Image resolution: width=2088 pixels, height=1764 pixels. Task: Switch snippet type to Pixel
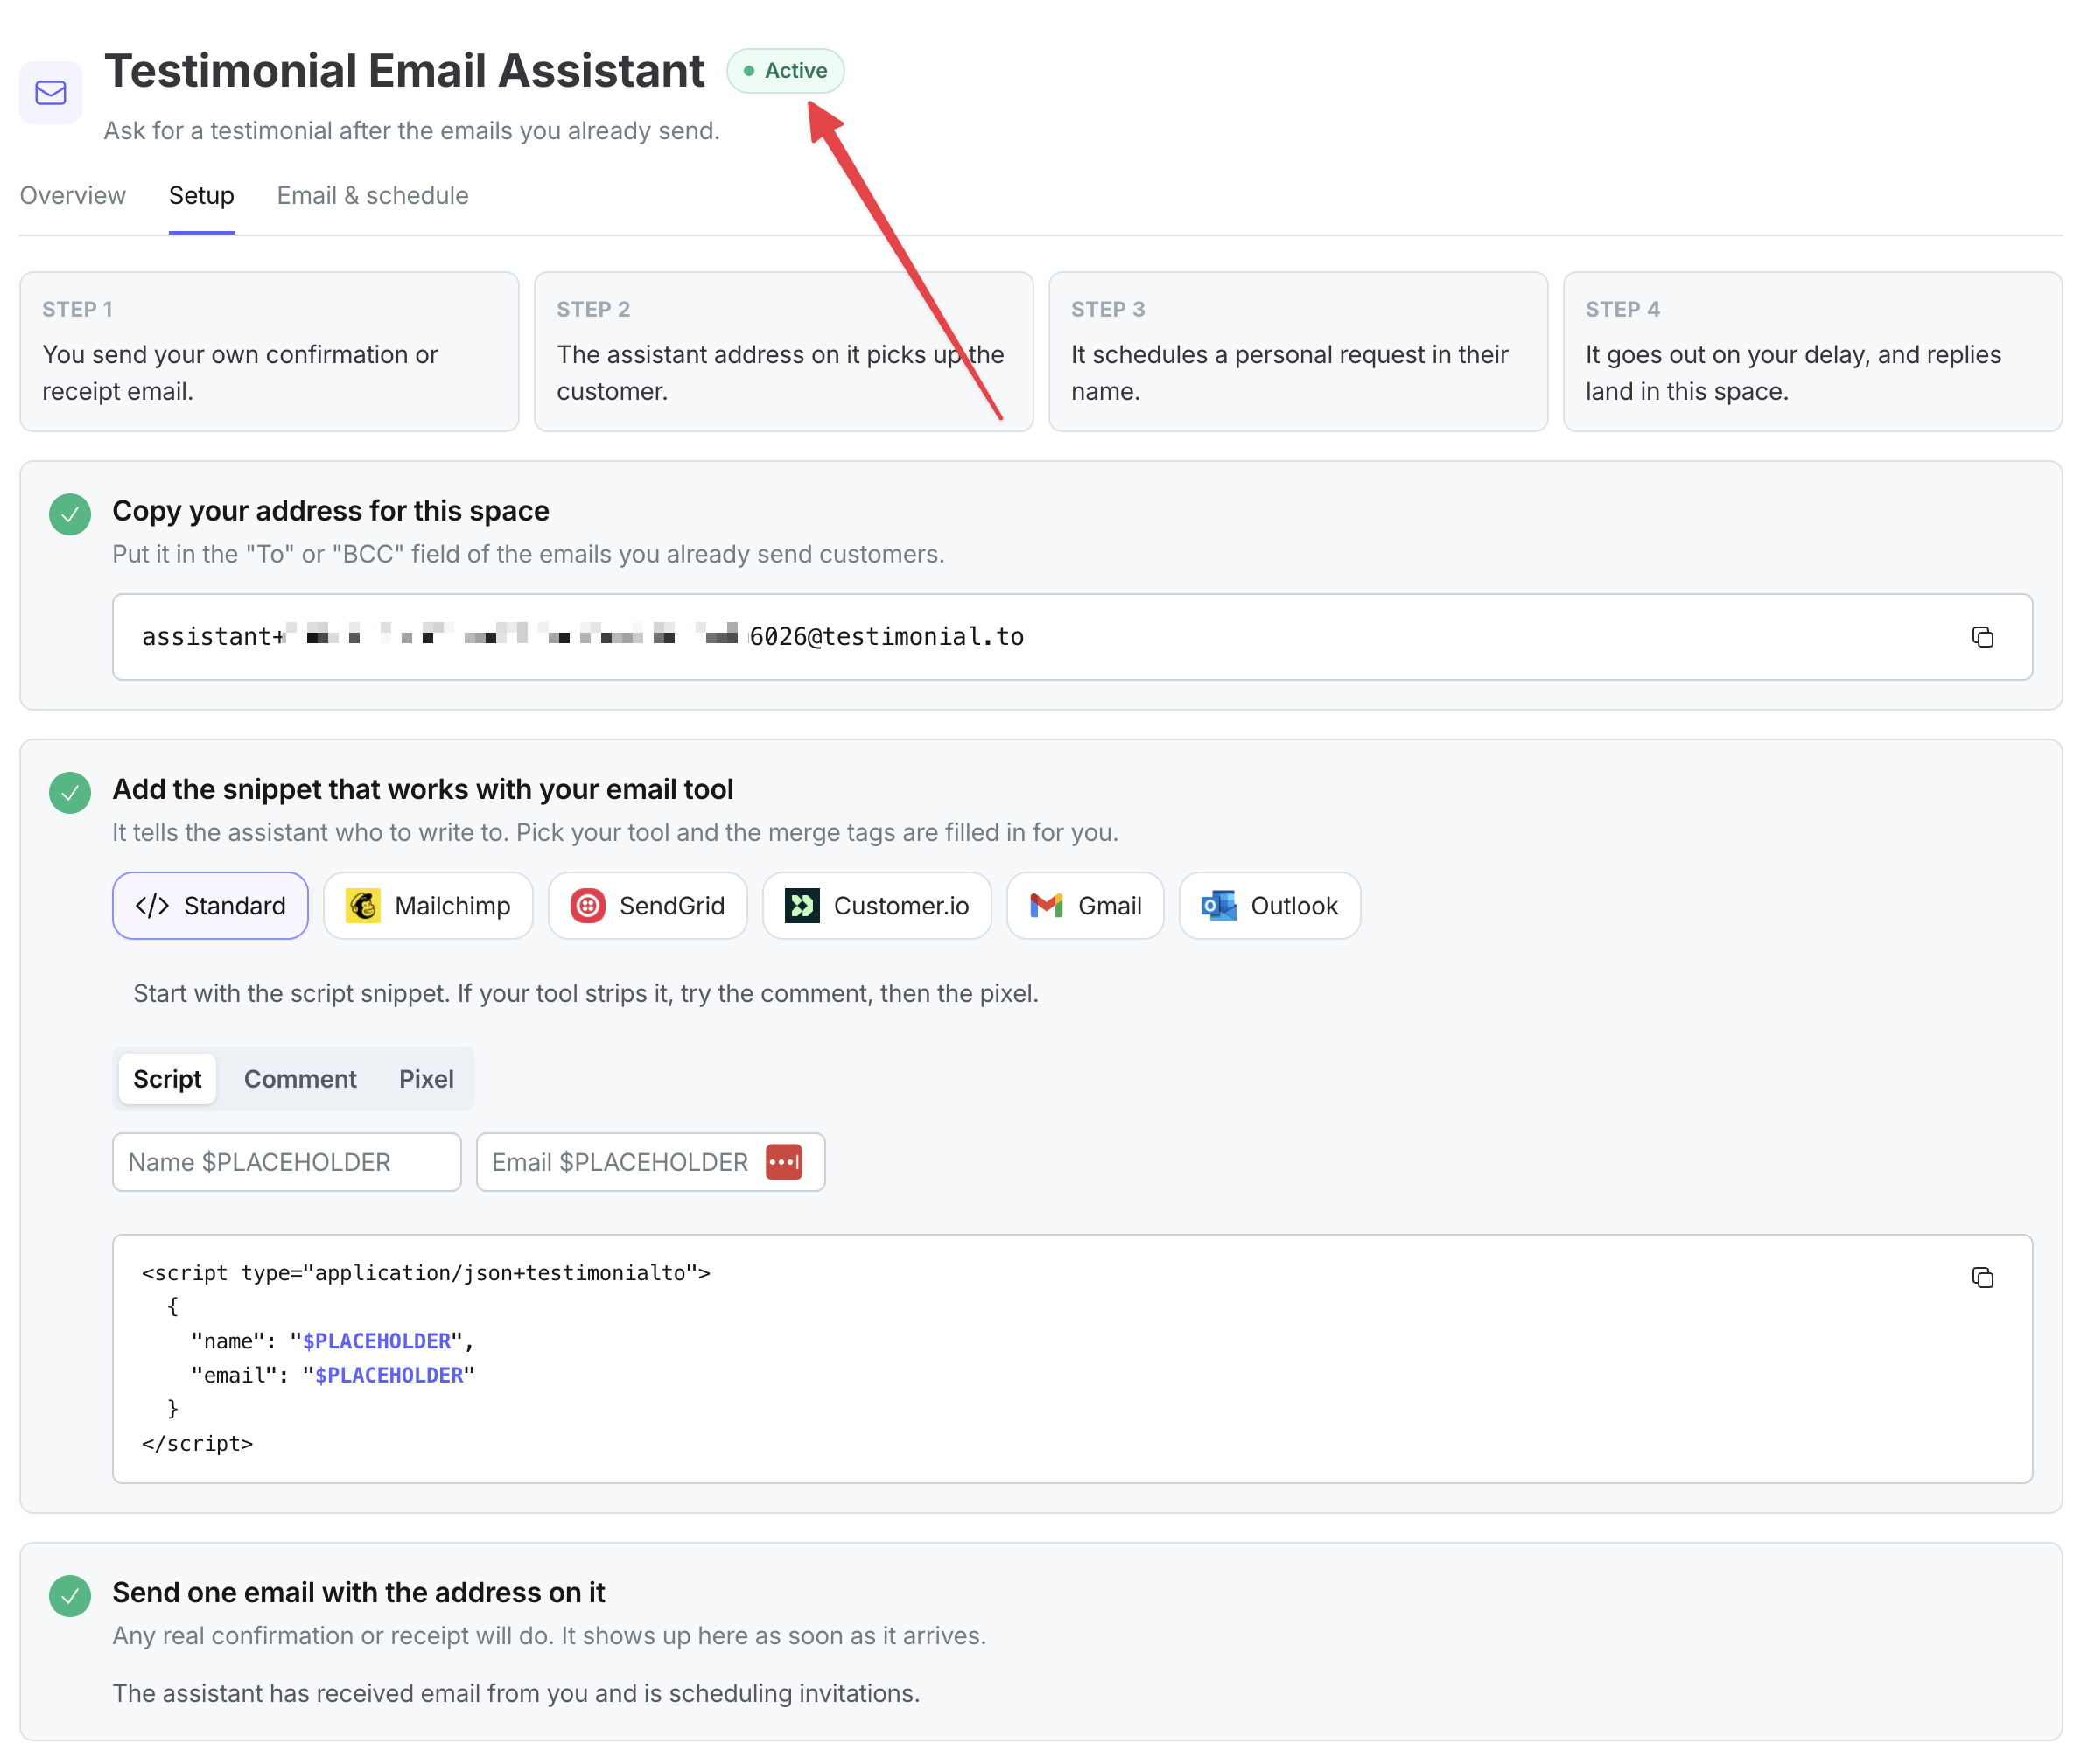pos(426,1079)
